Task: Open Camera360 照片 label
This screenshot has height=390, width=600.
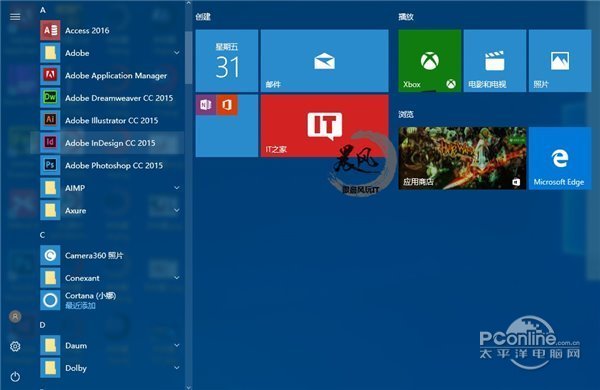Action: coord(94,255)
